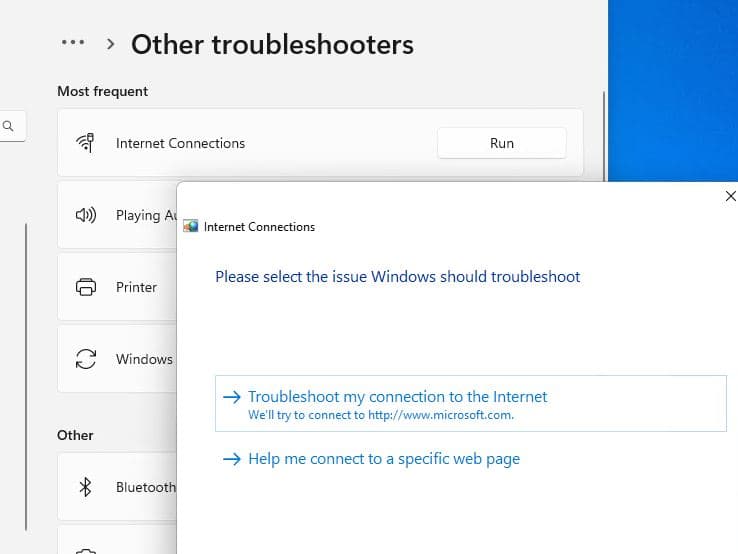Click the 'Other troubleshooters' page heading

(x=273, y=45)
